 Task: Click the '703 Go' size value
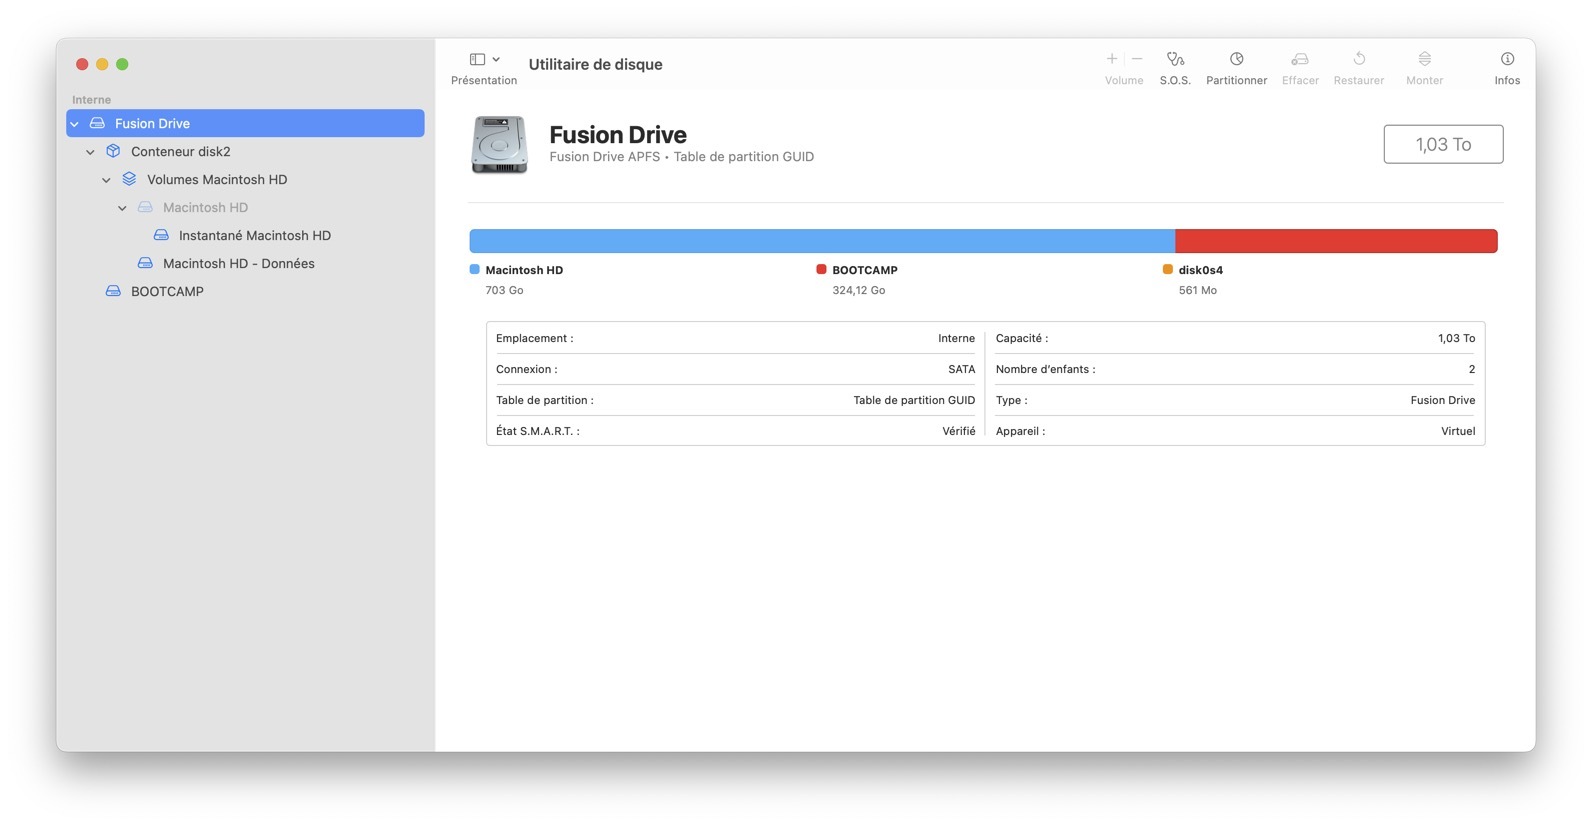(504, 290)
